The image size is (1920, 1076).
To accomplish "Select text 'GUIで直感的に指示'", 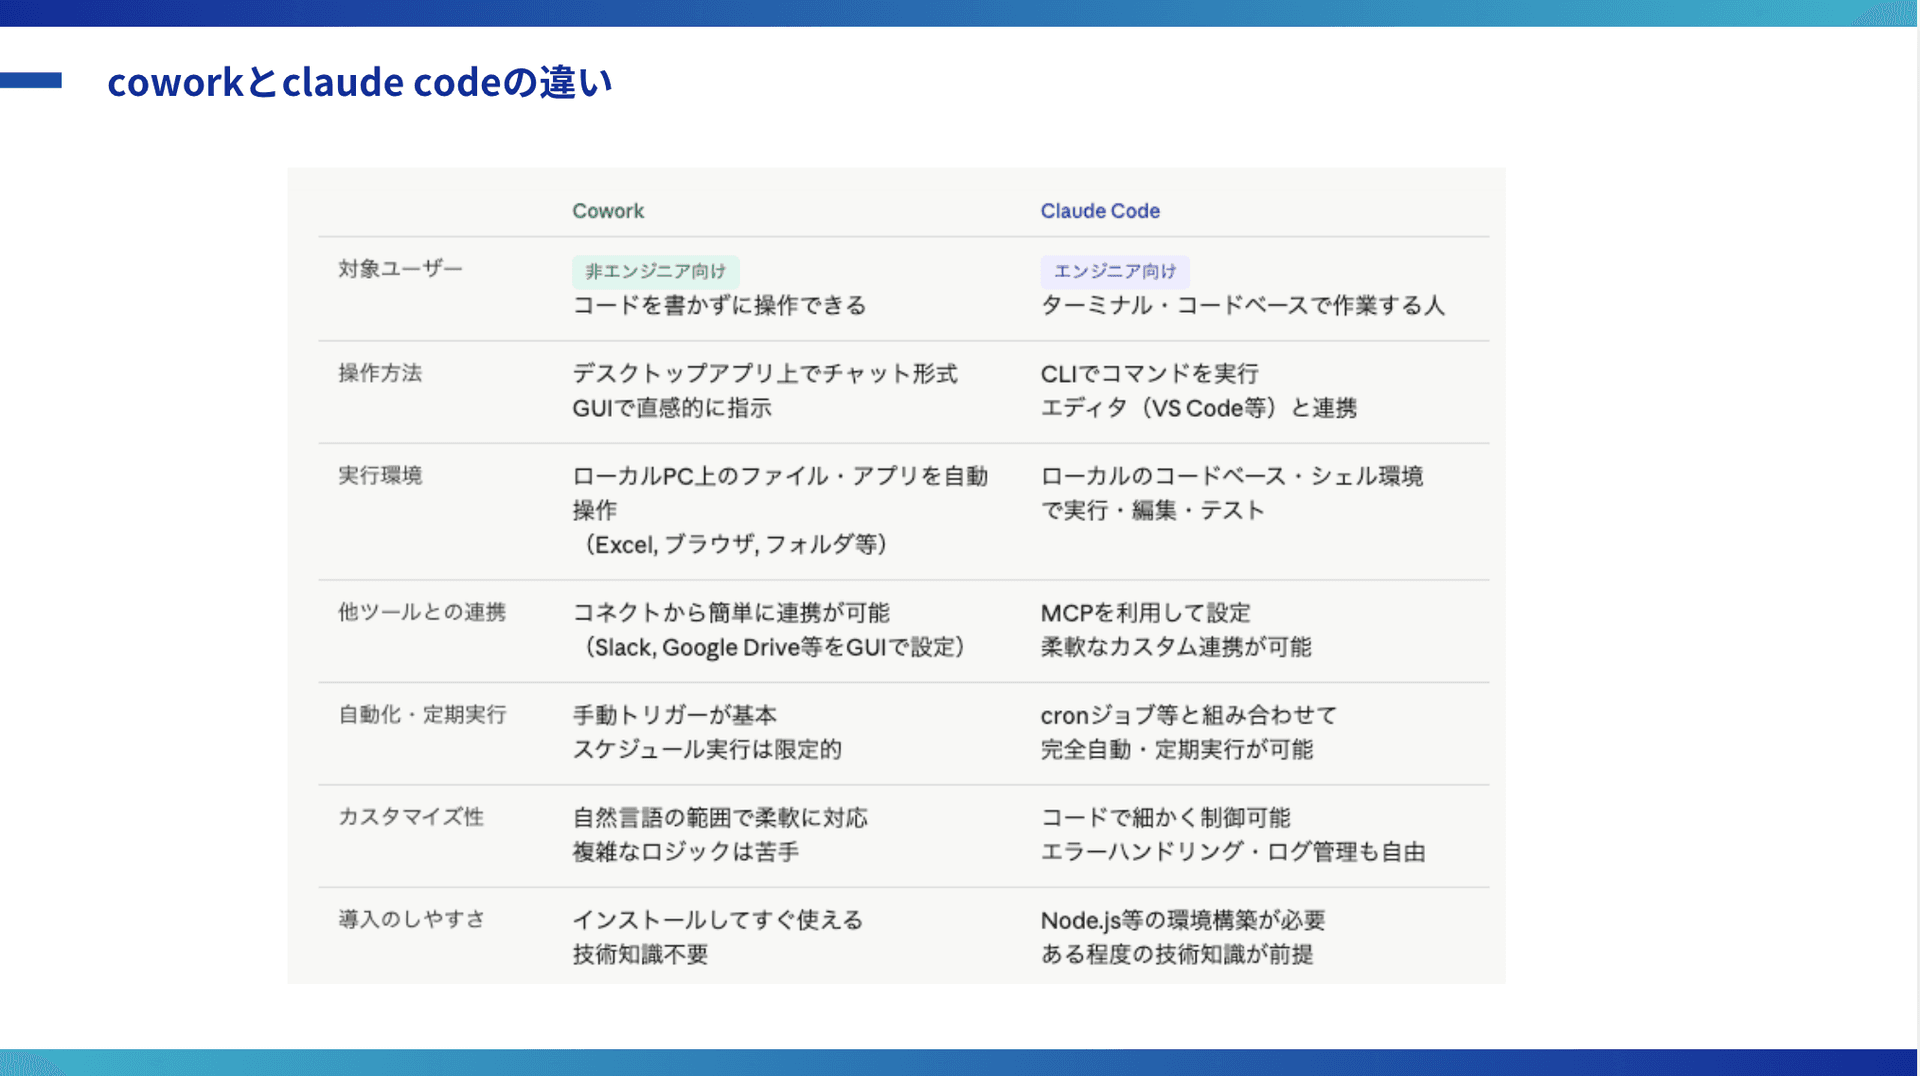I will click(672, 407).
